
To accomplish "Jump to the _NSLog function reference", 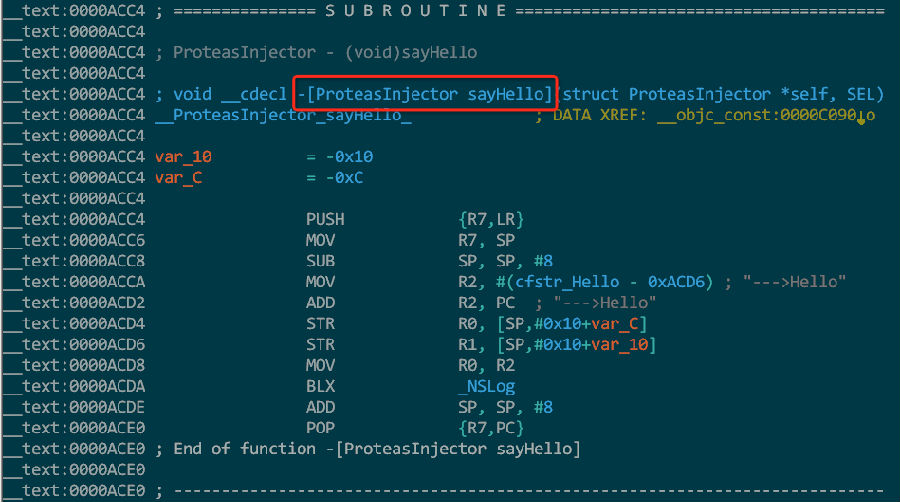I will coord(485,386).
